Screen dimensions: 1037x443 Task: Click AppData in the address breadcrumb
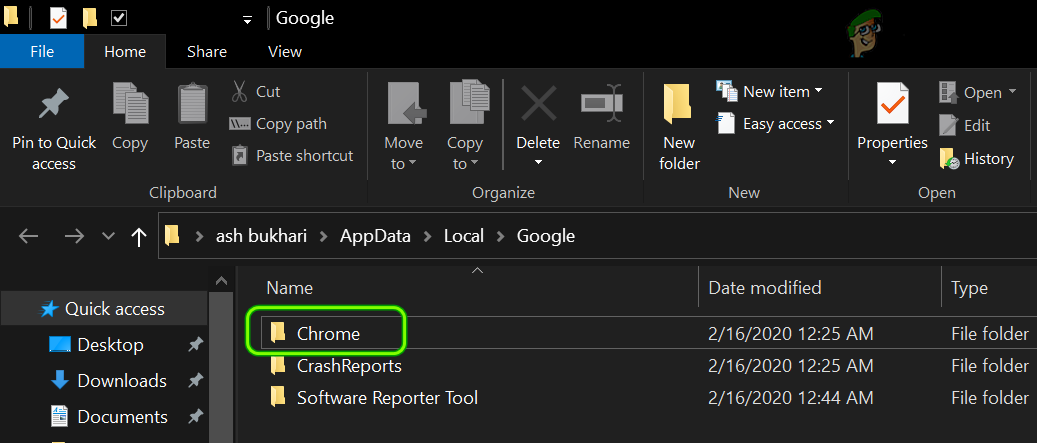380,236
